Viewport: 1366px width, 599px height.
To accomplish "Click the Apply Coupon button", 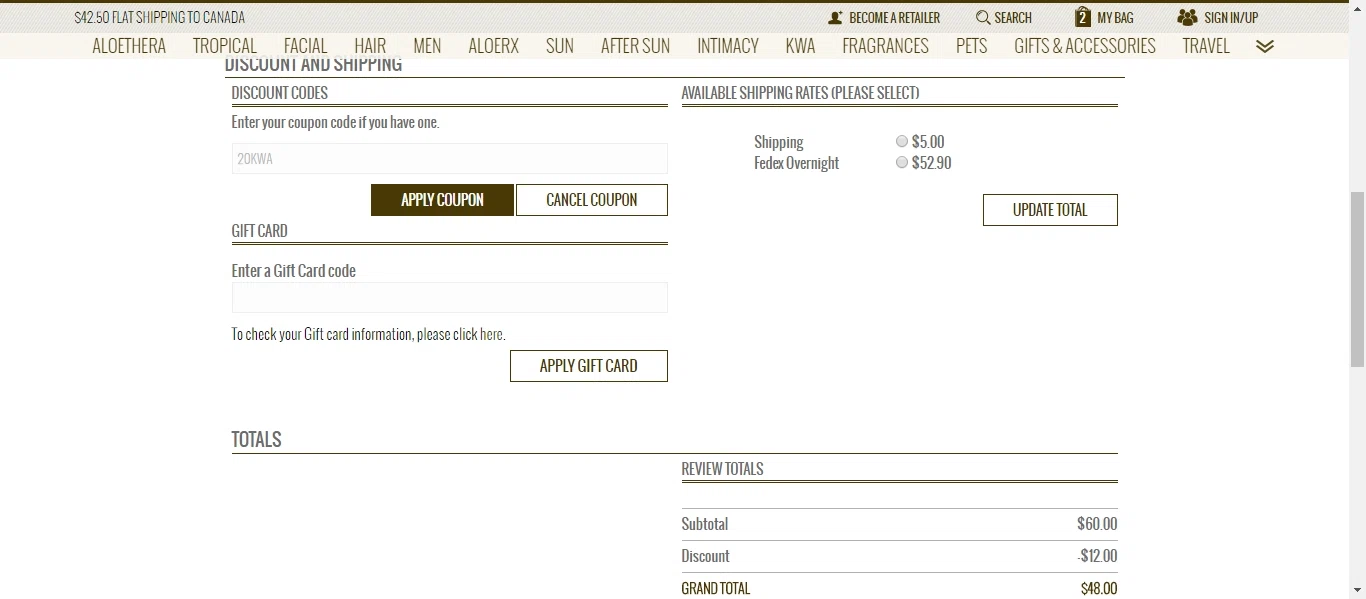I will (x=442, y=200).
